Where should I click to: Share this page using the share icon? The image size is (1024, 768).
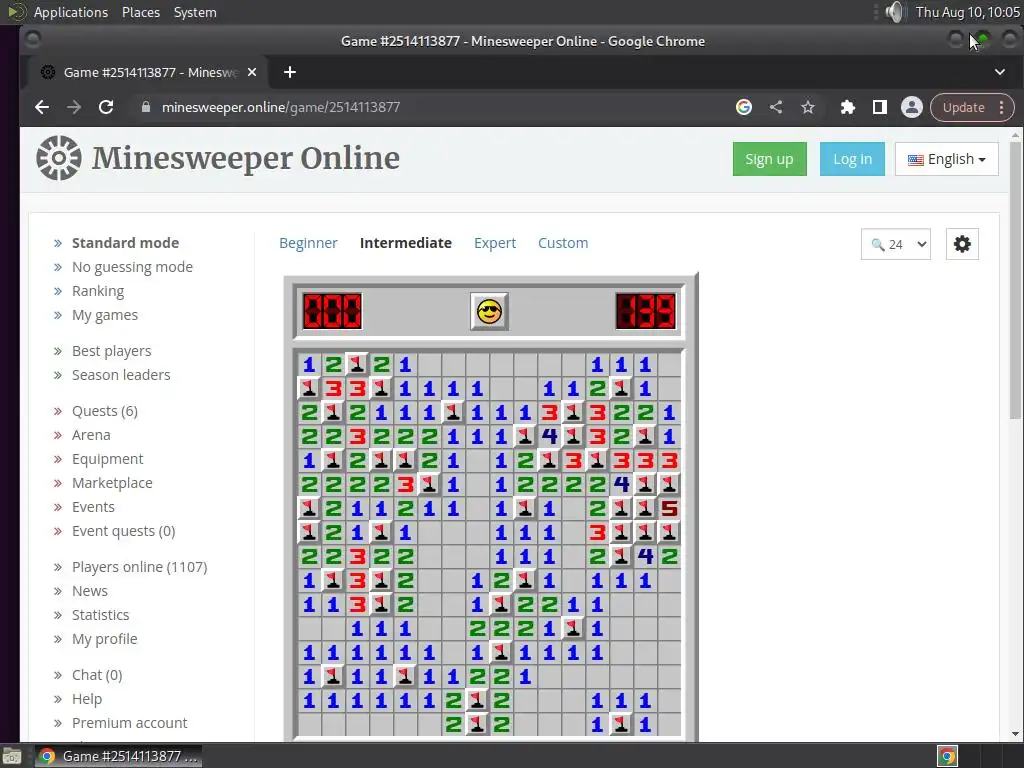pos(776,107)
